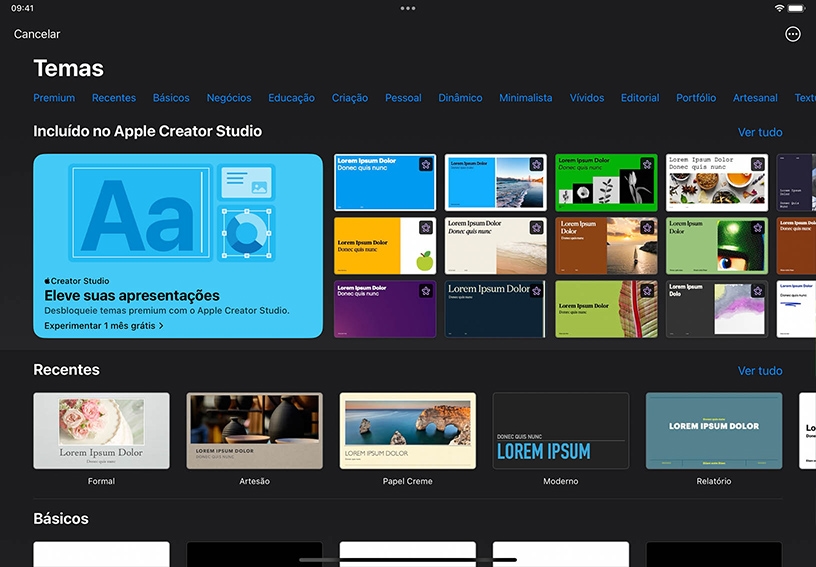Jump to the Portfólio category
Screen dimensions: 816x567
[x=696, y=98]
